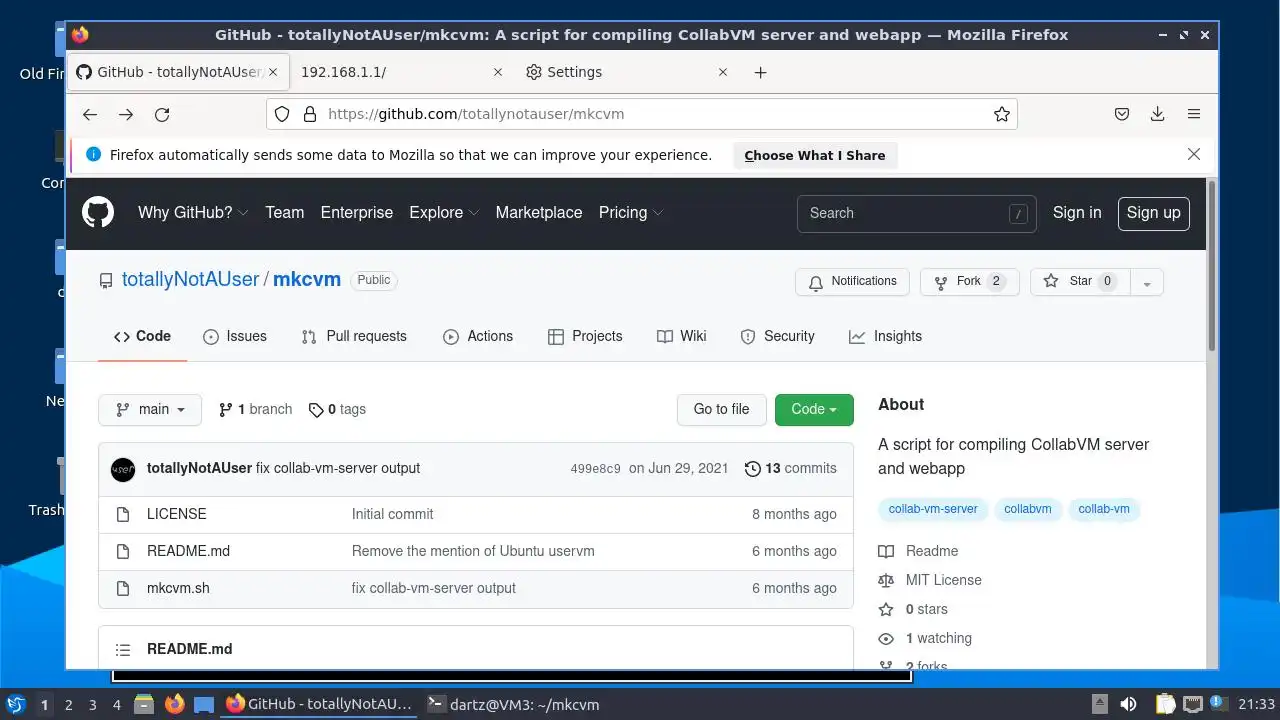This screenshot has height=720, width=1280.
Task: Close the Settings tab
Action: point(723,72)
